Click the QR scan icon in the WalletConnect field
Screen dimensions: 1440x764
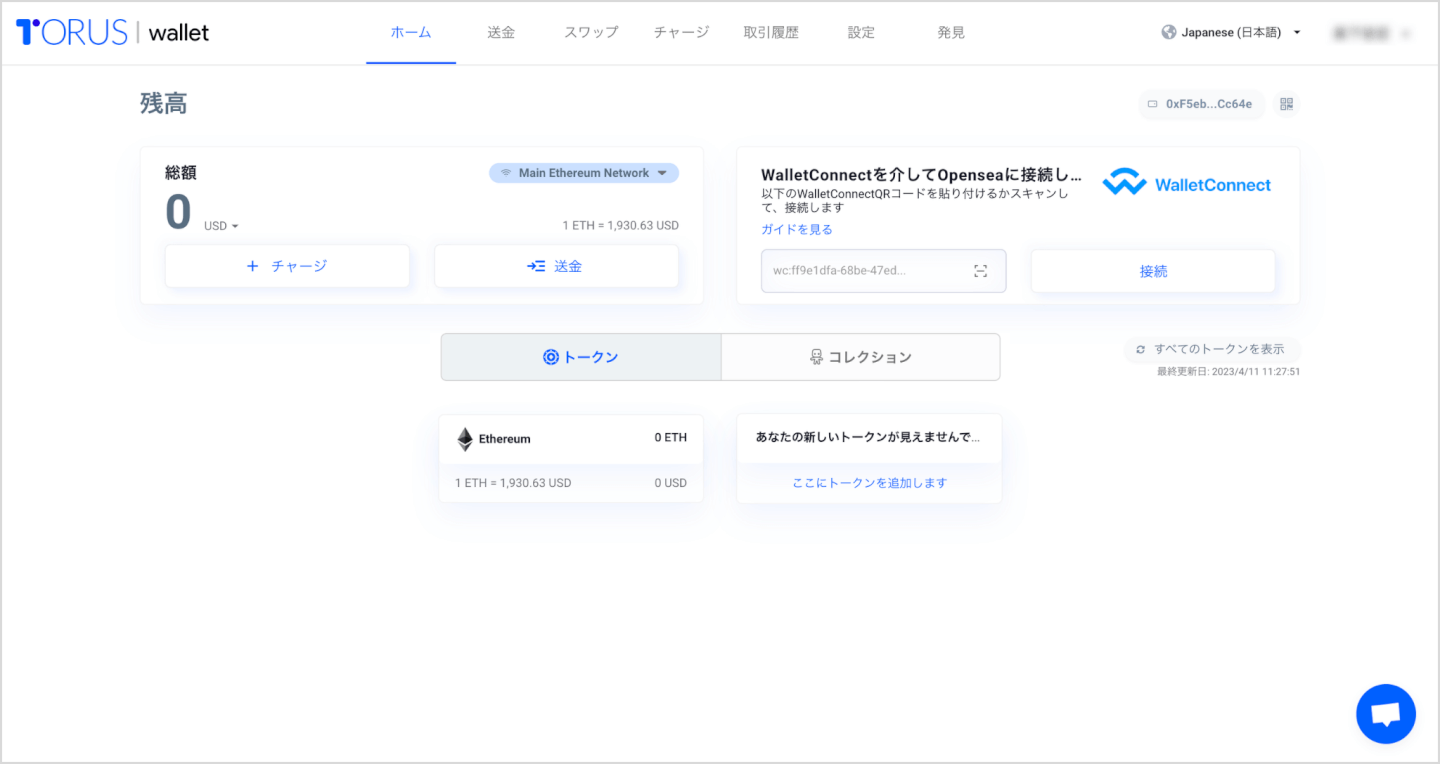tap(981, 270)
